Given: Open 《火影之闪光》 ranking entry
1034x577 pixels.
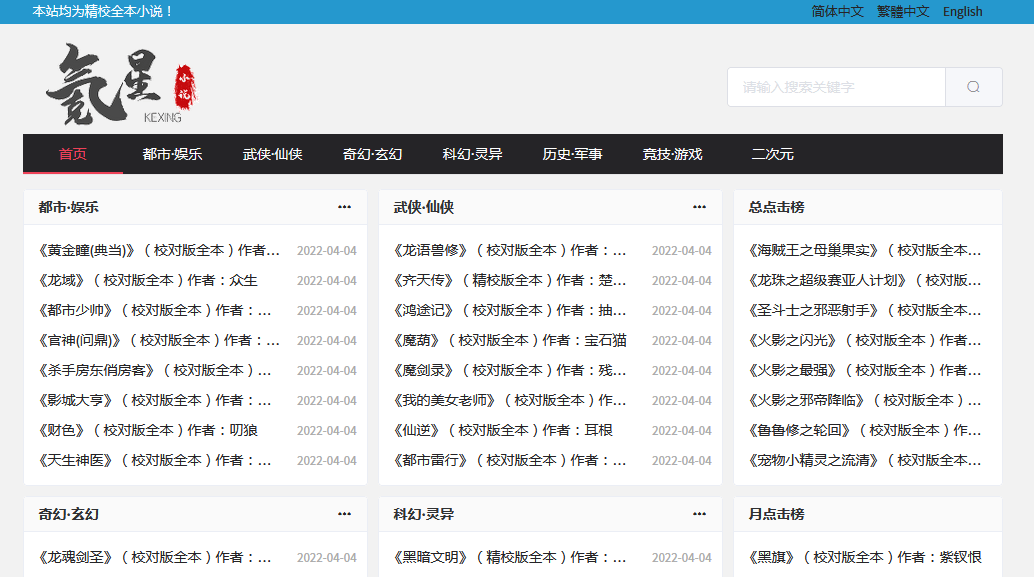Looking at the screenshot, I should point(865,340).
